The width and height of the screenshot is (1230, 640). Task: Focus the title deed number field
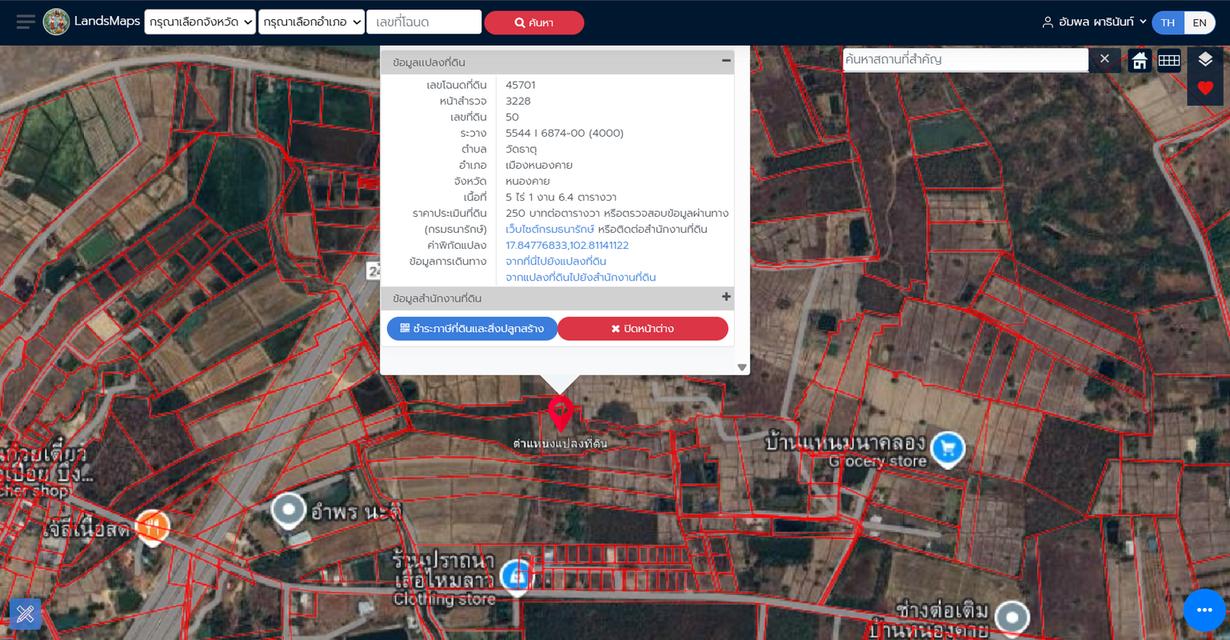click(424, 22)
